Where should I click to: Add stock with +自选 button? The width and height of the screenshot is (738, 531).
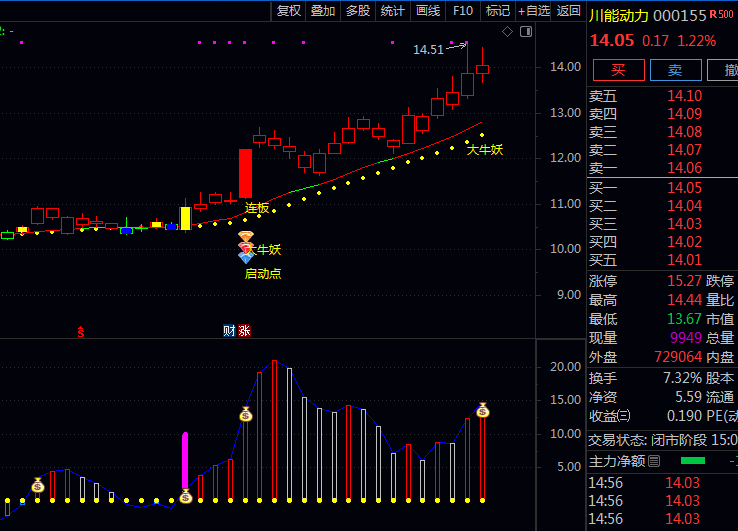pyautogui.click(x=534, y=11)
